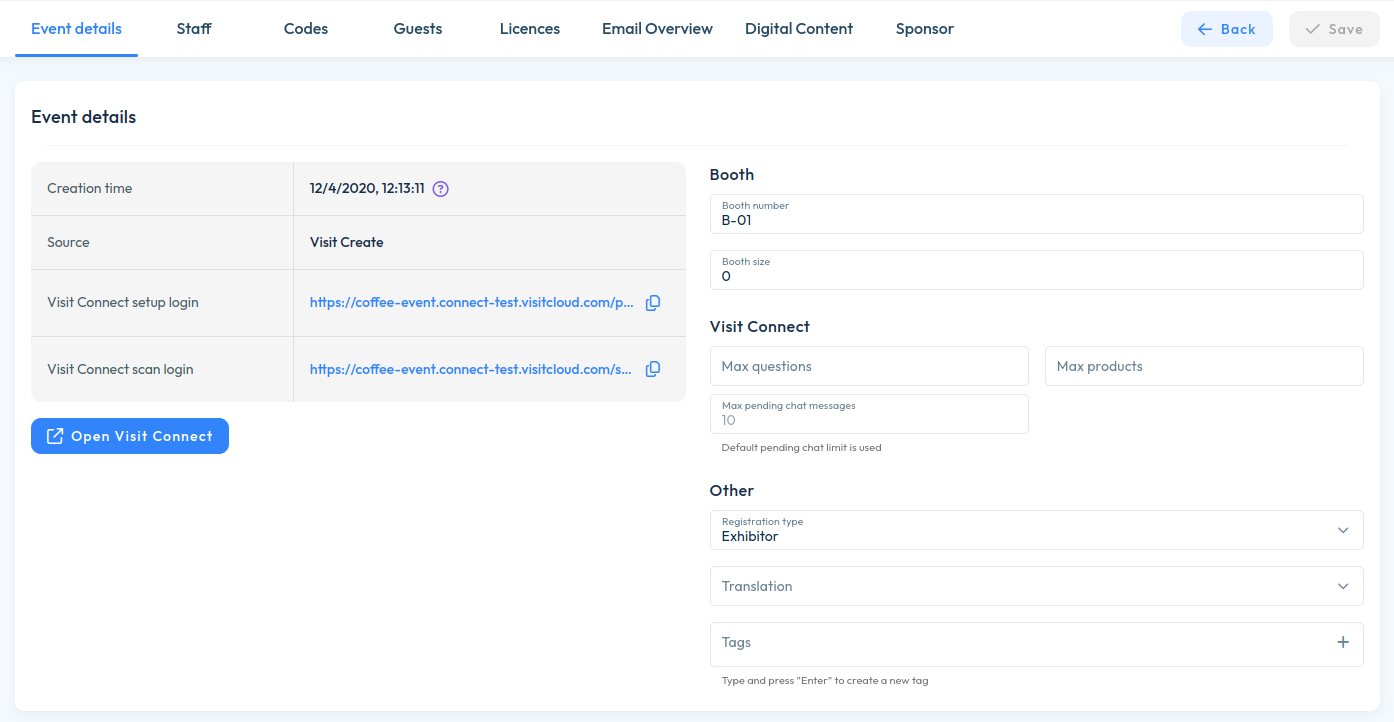
Task: Switch to the Staff tab
Action: pyautogui.click(x=194, y=29)
